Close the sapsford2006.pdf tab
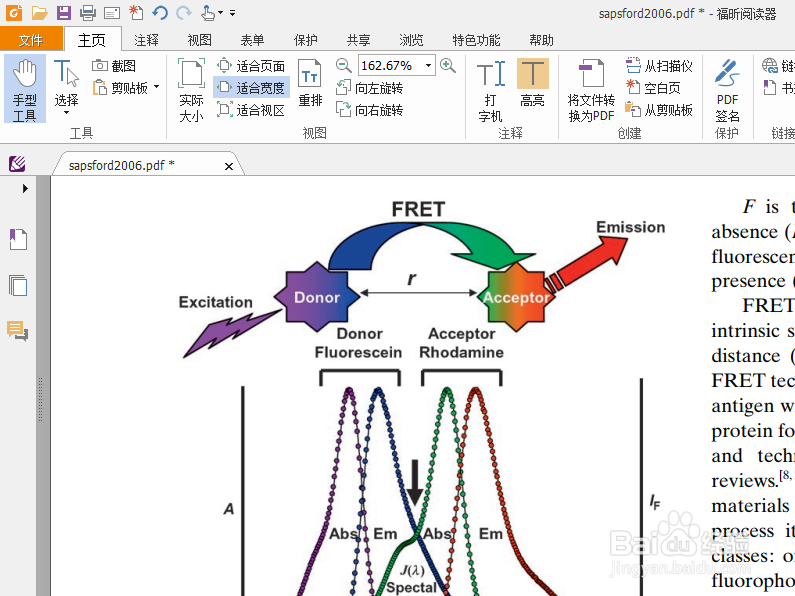 tap(229, 166)
